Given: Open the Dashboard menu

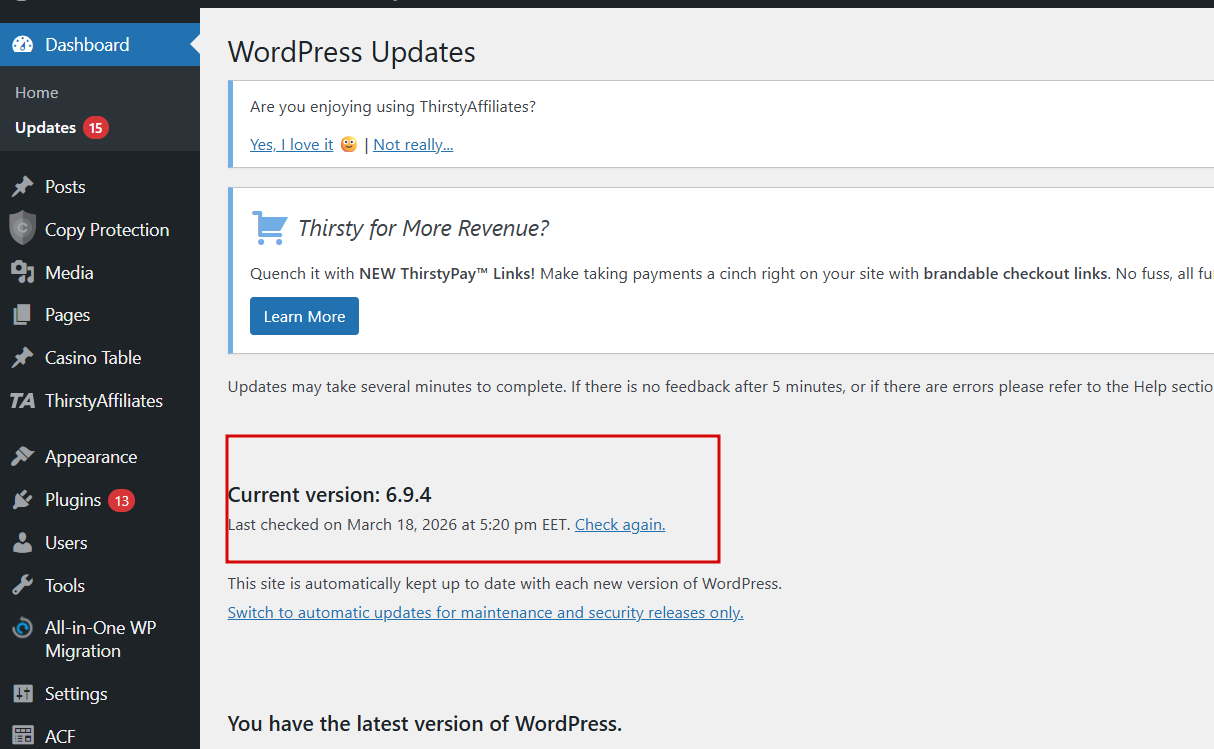Looking at the screenshot, I should pyautogui.click(x=100, y=45).
